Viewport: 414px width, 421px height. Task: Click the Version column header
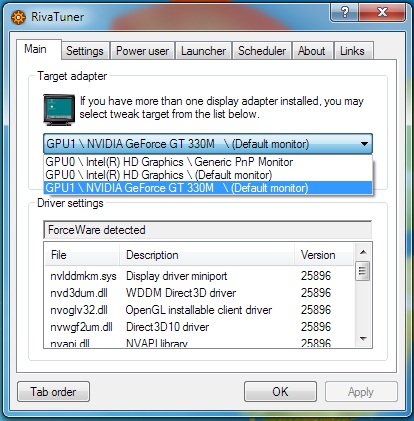pyautogui.click(x=324, y=255)
